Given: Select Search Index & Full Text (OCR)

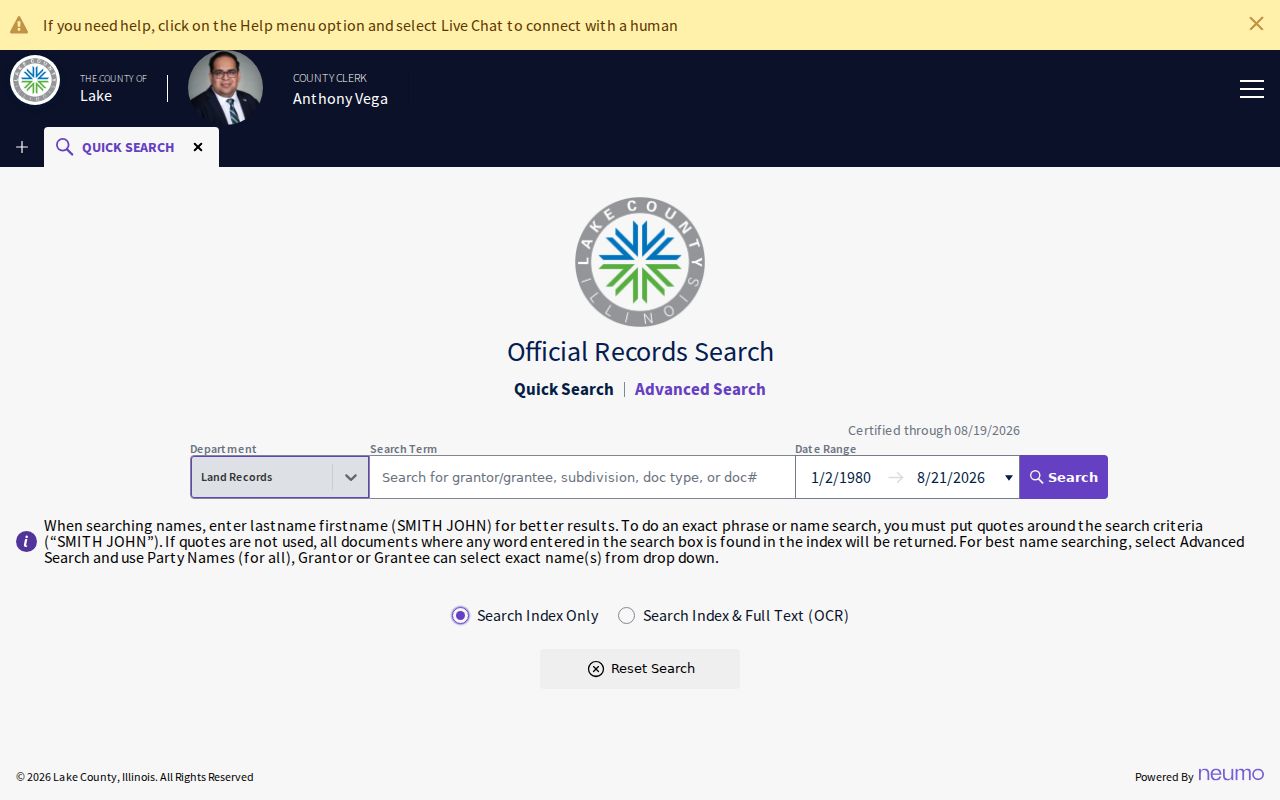Looking at the screenshot, I should click(626, 615).
